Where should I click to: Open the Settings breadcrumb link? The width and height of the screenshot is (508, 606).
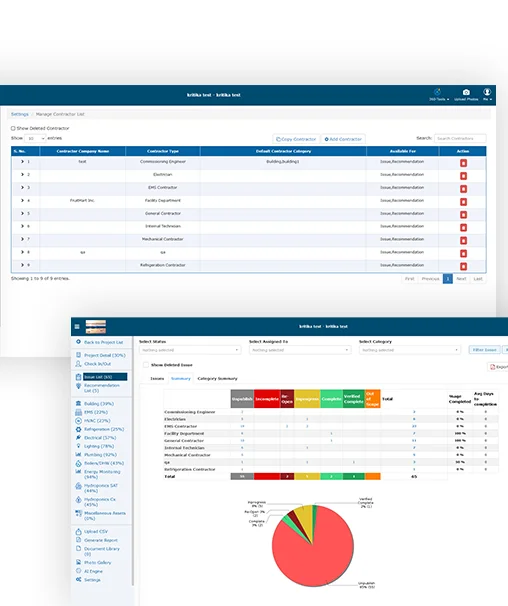tap(20, 114)
